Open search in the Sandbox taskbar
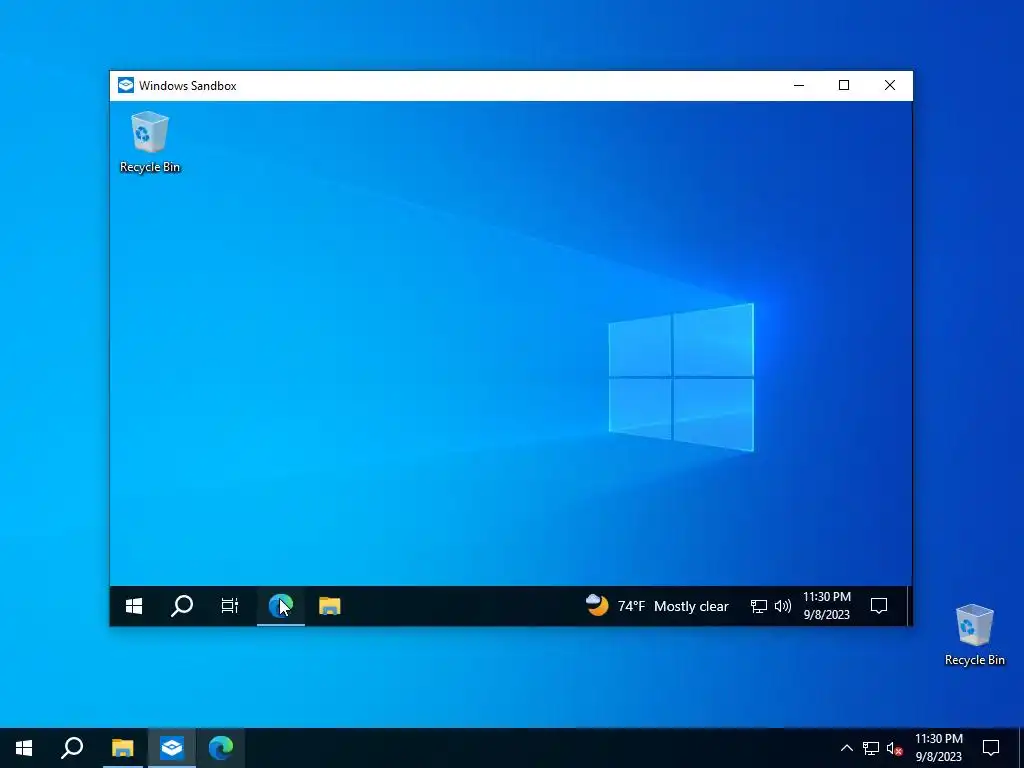Image resolution: width=1024 pixels, height=768 pixels. click(182, 606)
